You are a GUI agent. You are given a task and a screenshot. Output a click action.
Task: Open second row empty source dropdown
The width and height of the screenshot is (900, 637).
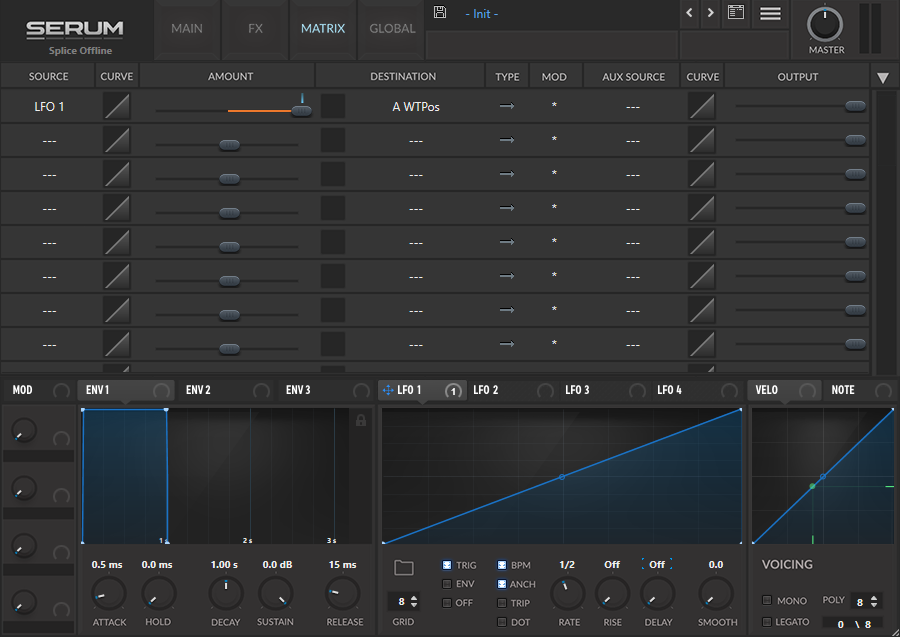click(x=49, y=141)
